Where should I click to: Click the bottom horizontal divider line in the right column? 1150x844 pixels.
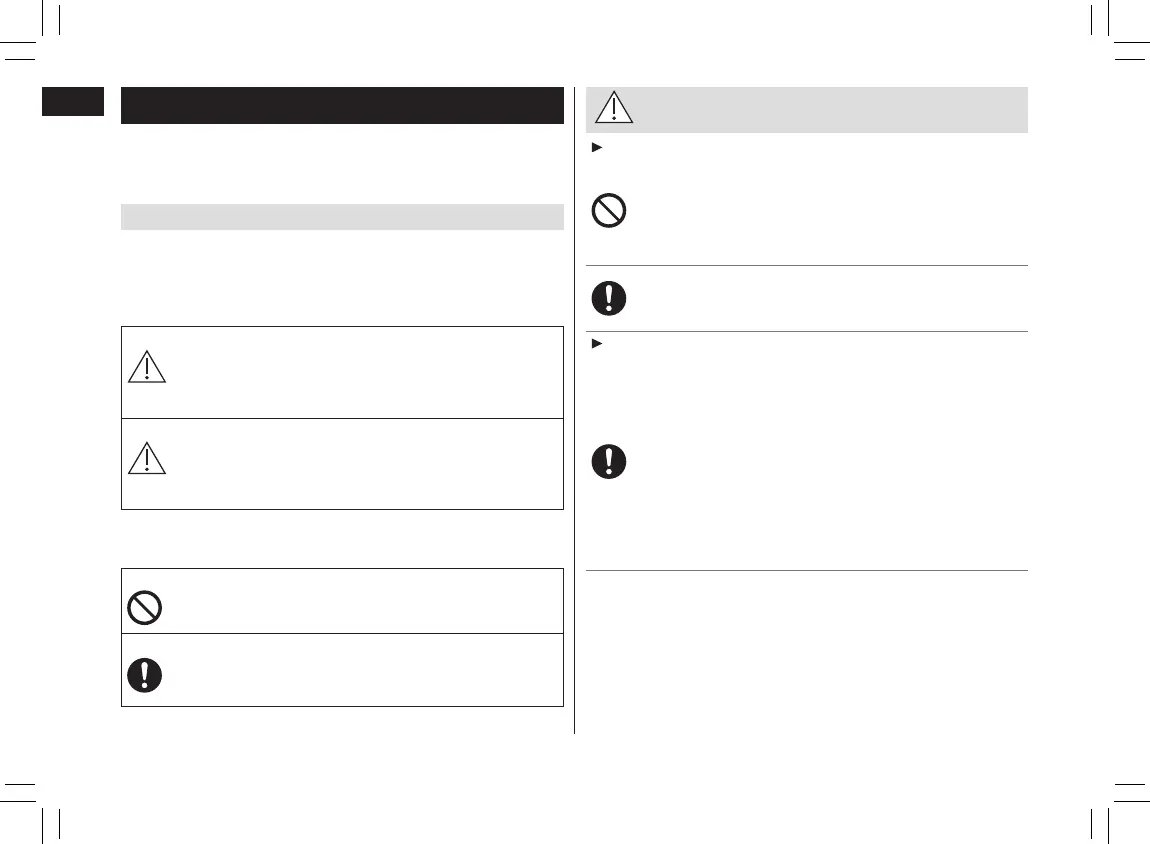click(x=806, y=571)
